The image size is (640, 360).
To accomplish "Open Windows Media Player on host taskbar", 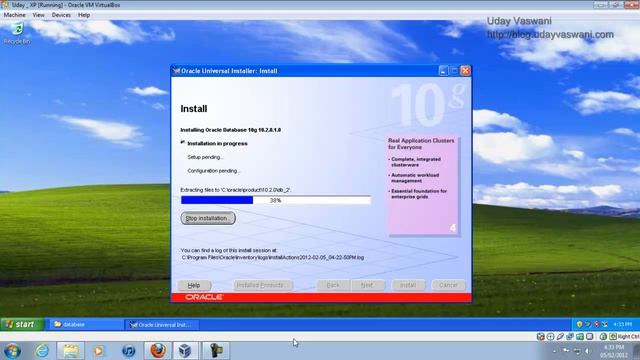I will tap(98, 351).
